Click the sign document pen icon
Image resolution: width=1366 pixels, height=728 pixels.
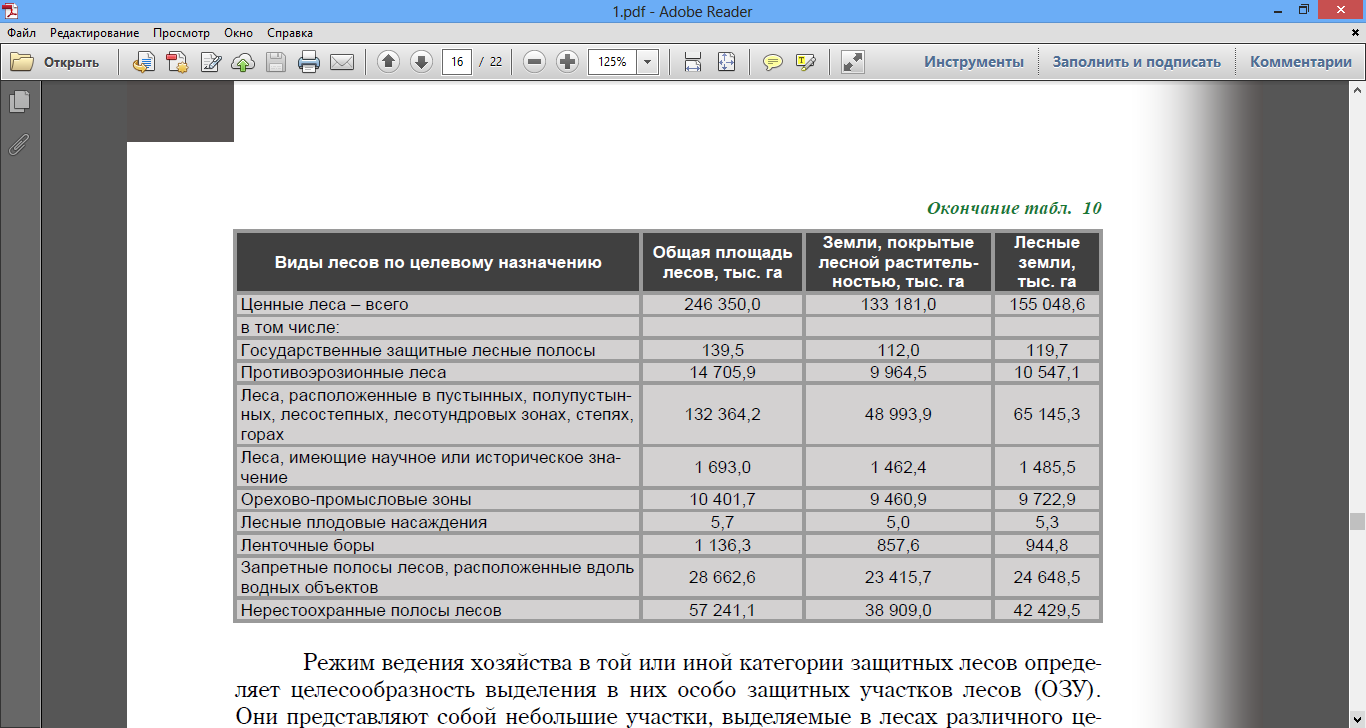click(x=211, y=62)
